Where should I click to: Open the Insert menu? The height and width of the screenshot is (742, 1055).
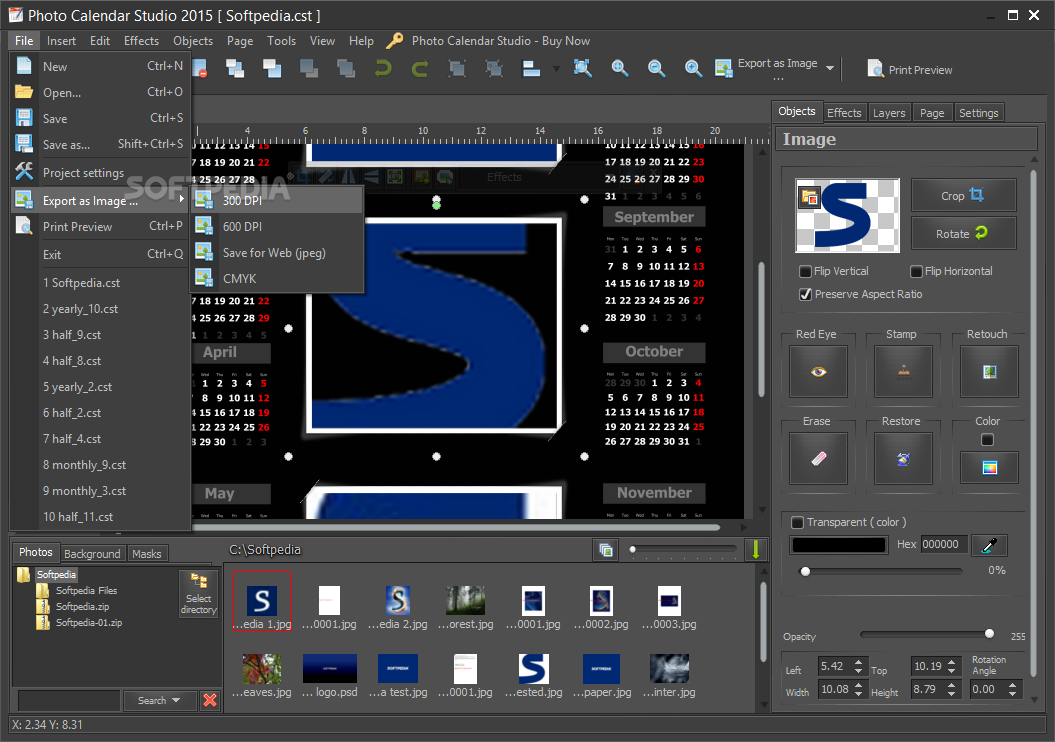[61, 41]
